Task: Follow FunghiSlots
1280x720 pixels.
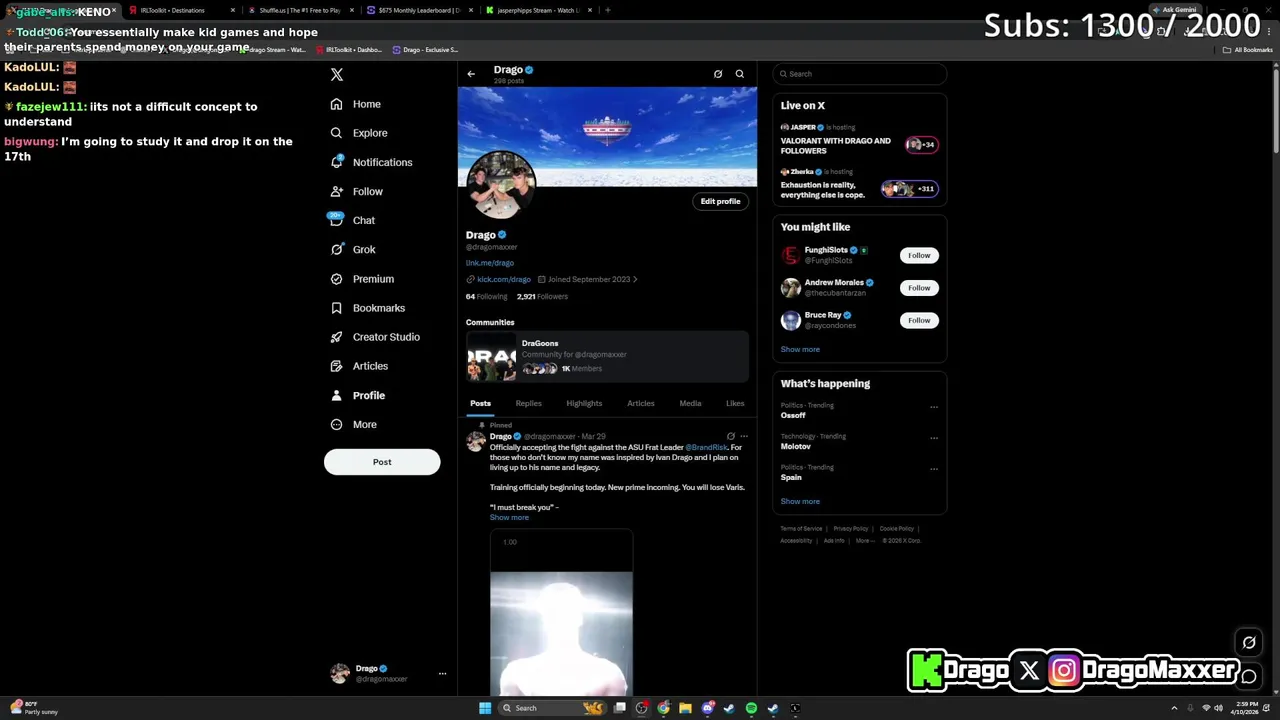Action: [x=919, y=255]
